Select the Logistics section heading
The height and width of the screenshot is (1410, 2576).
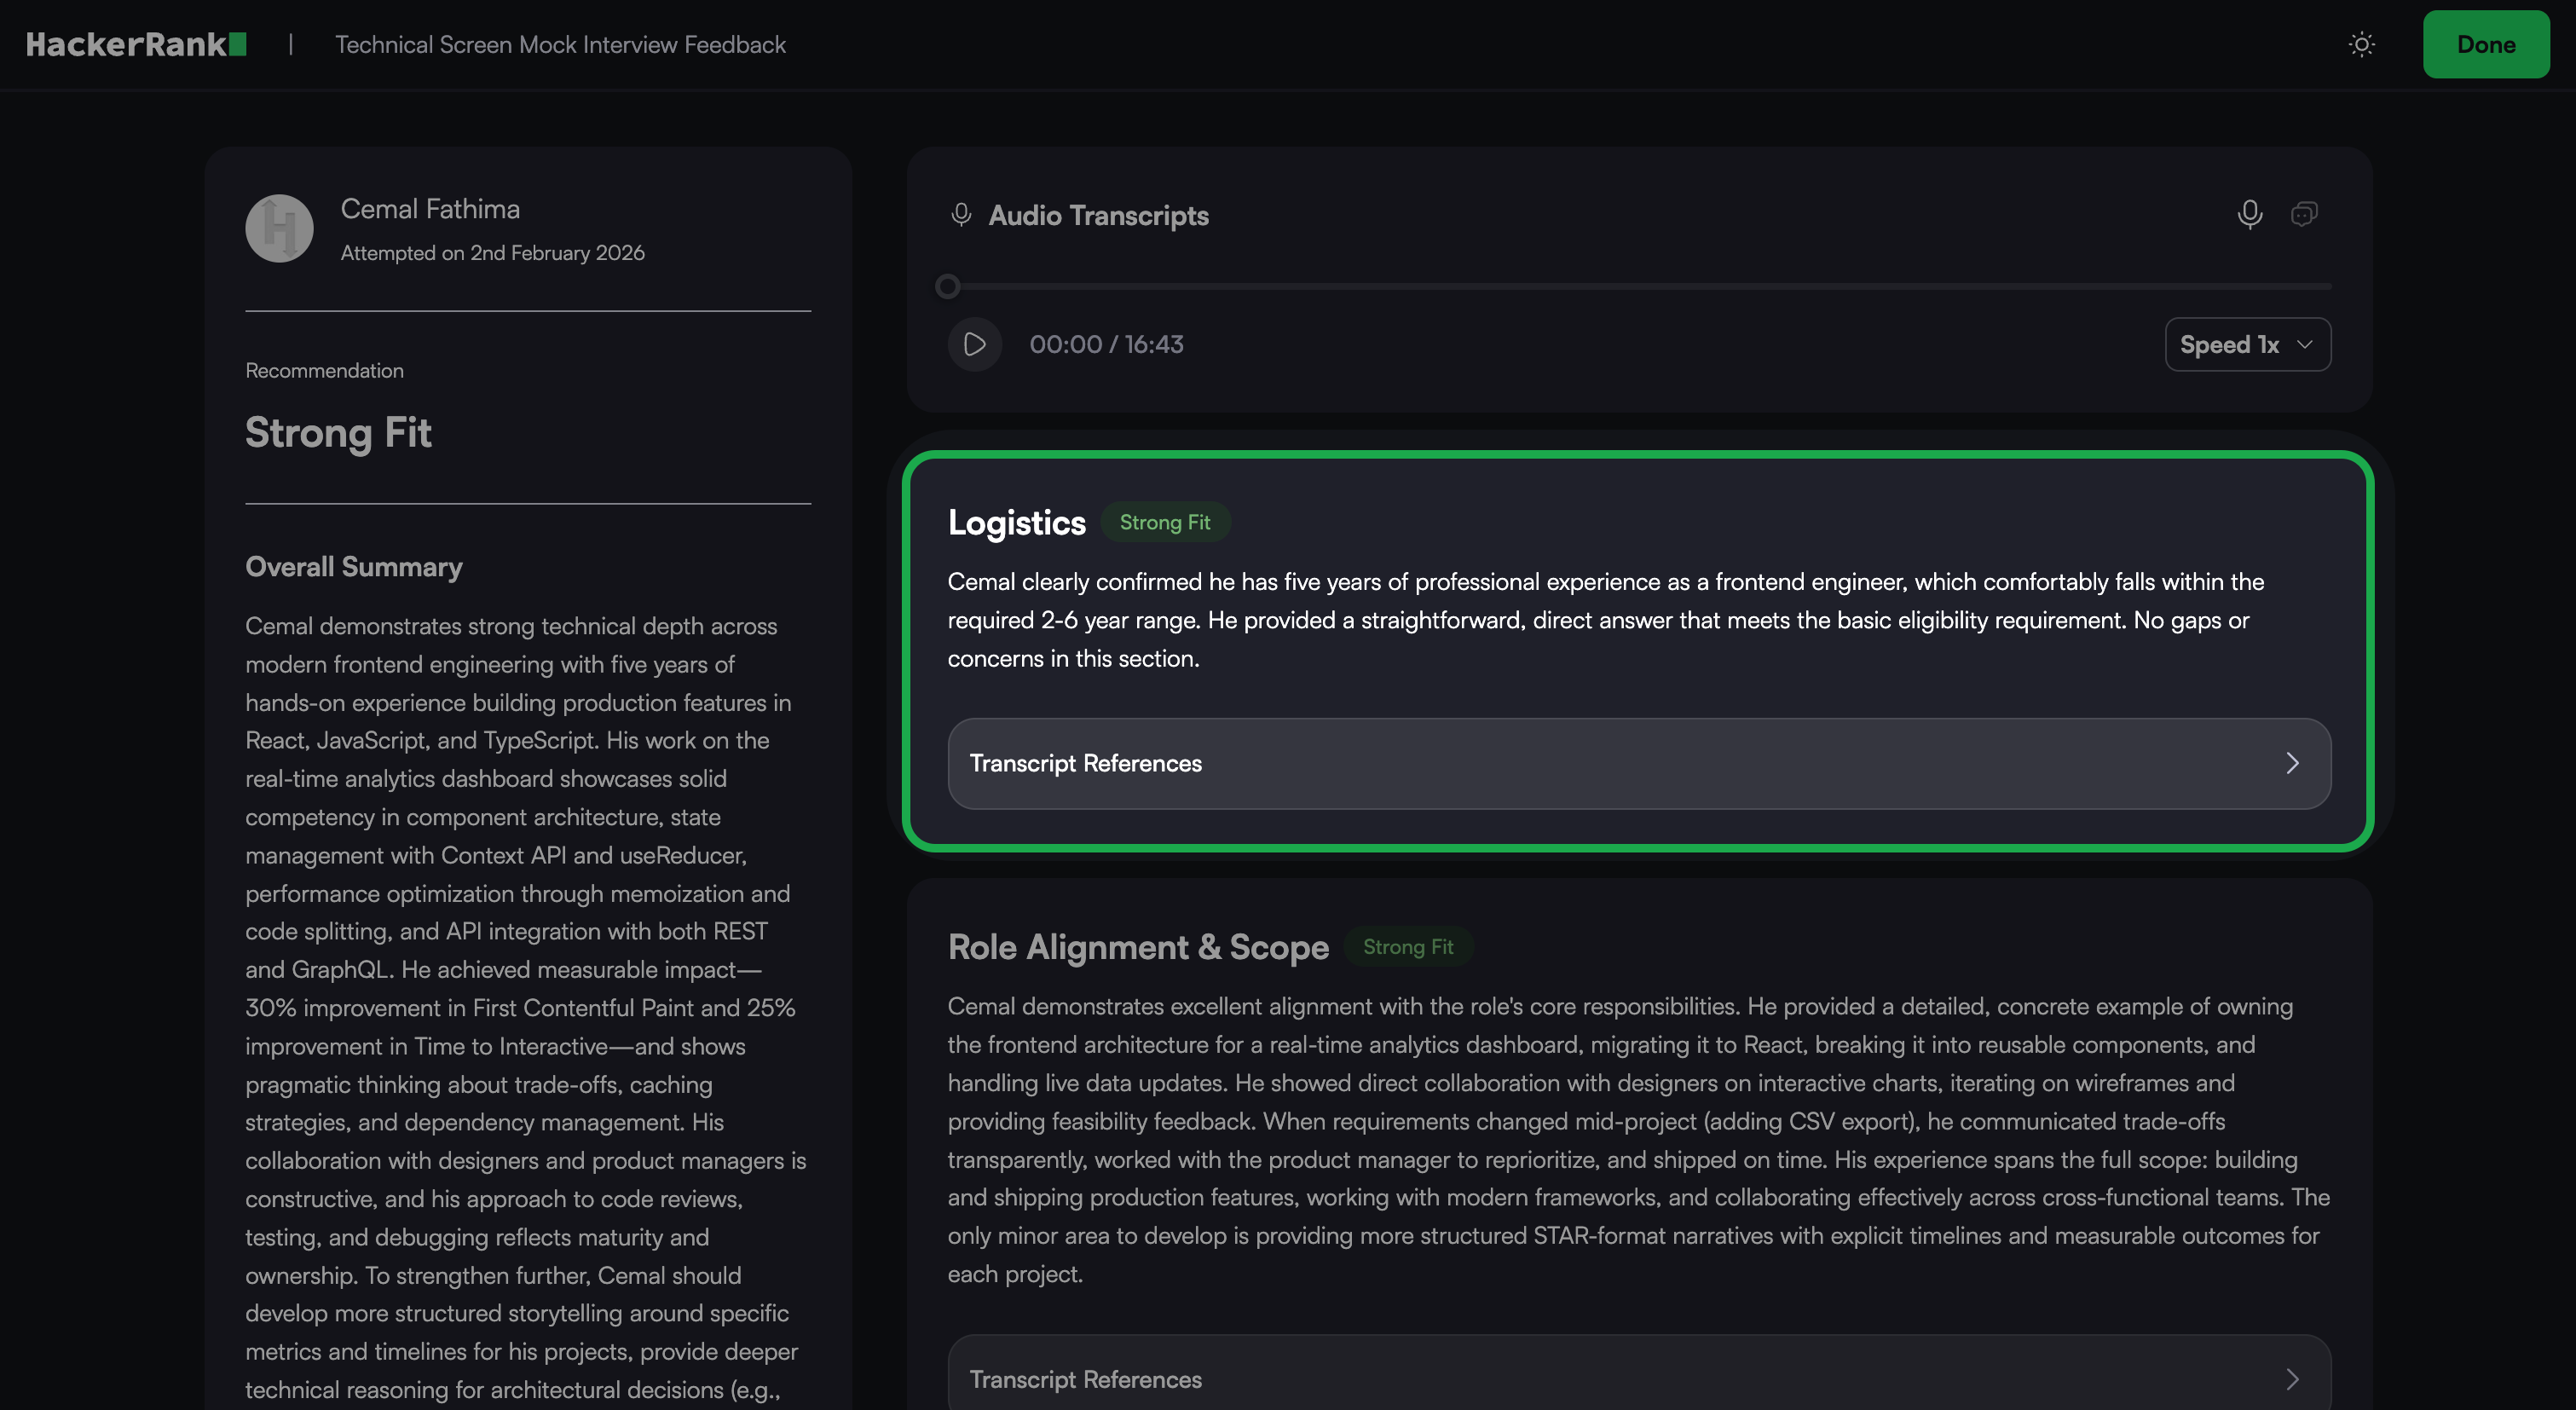(x=1016, y=523)
